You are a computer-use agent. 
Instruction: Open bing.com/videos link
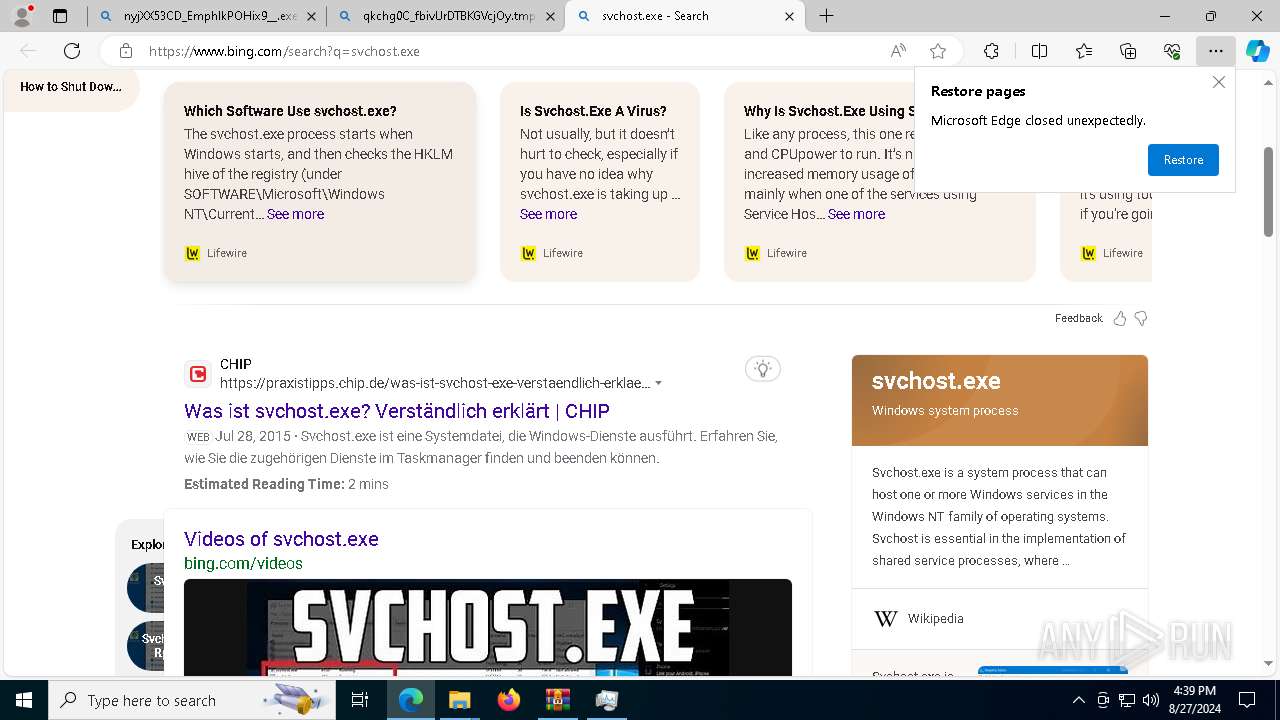point(243,563)
